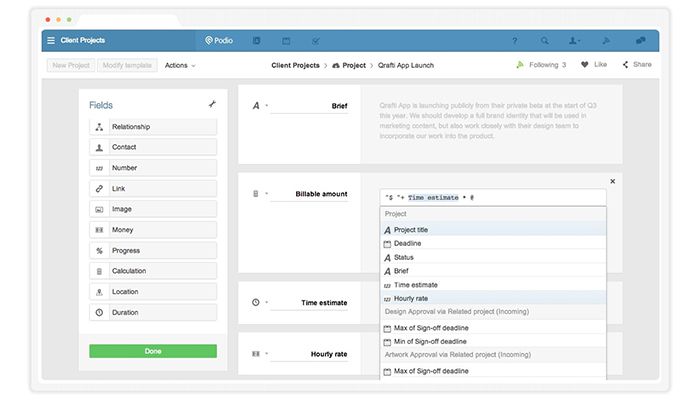700x400 pixels.
Task: Open the account profile dropdown in header
Action: point(574,41)
